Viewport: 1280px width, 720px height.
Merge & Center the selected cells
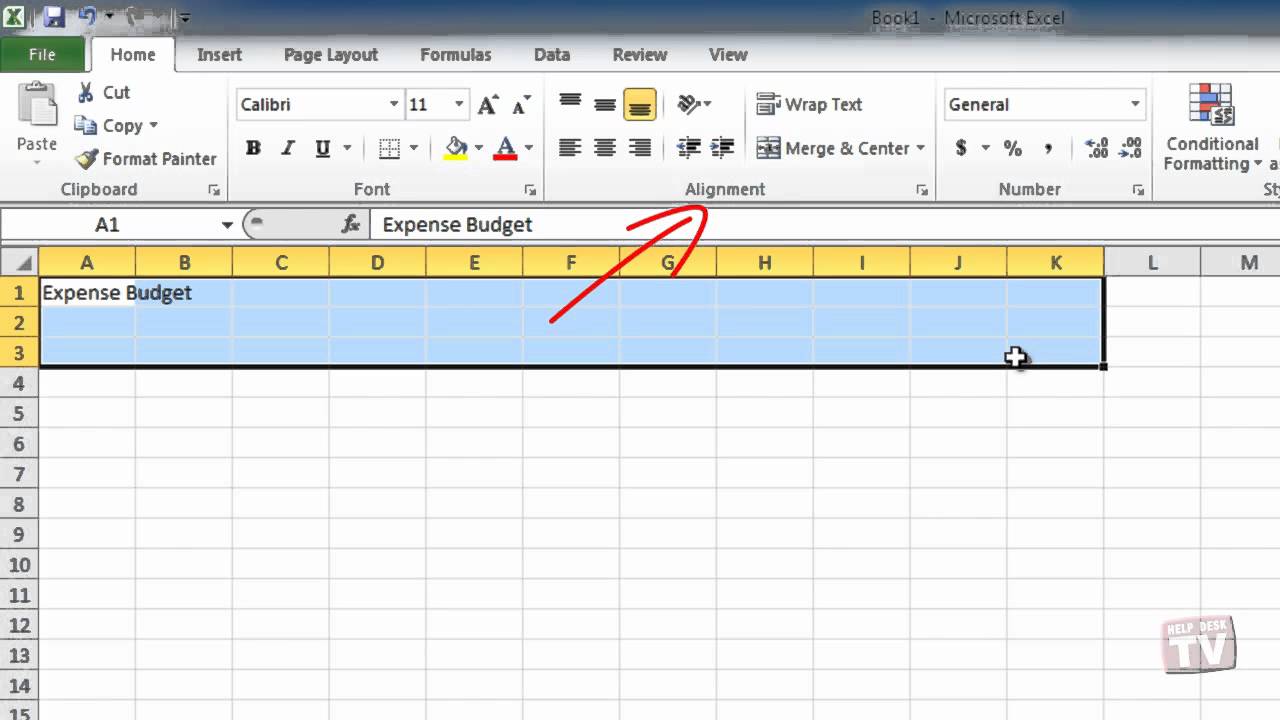tap(832, 148)
